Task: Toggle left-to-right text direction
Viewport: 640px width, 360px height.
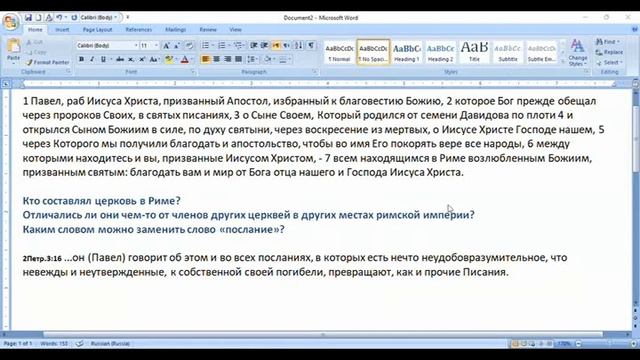Action: point(276,45)
